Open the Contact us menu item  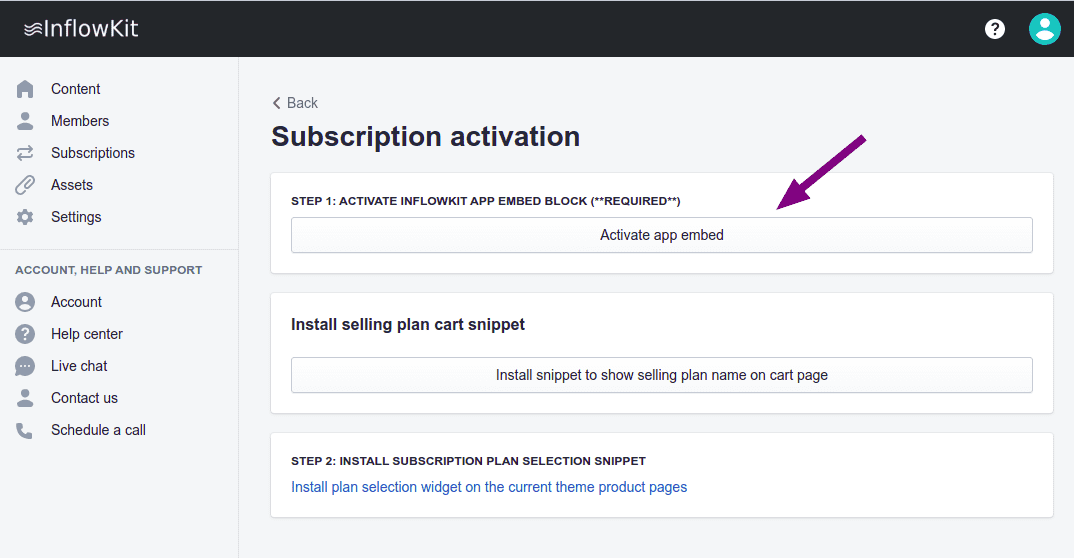pos(84,398)
